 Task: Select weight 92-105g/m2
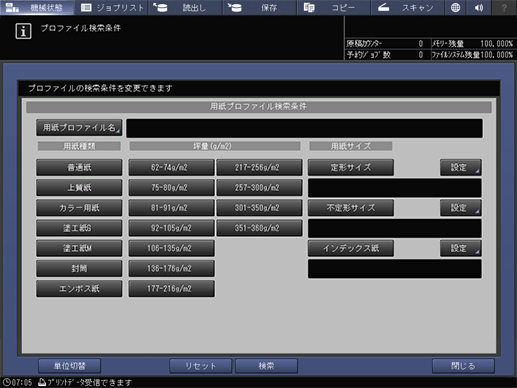click(171, 228)
